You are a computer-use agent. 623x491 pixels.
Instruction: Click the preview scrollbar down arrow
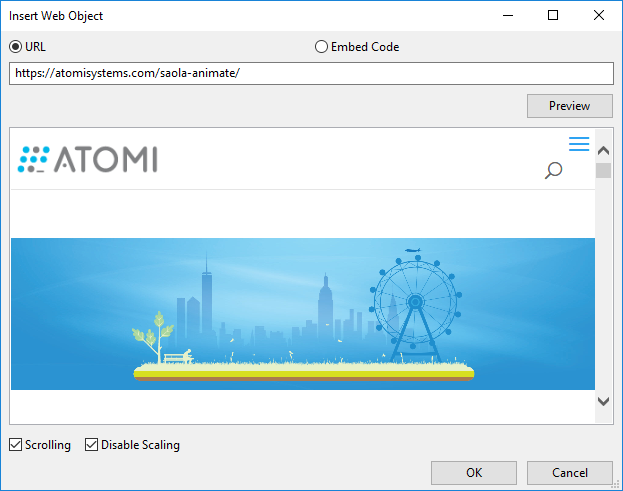click(x=604, y=401)
